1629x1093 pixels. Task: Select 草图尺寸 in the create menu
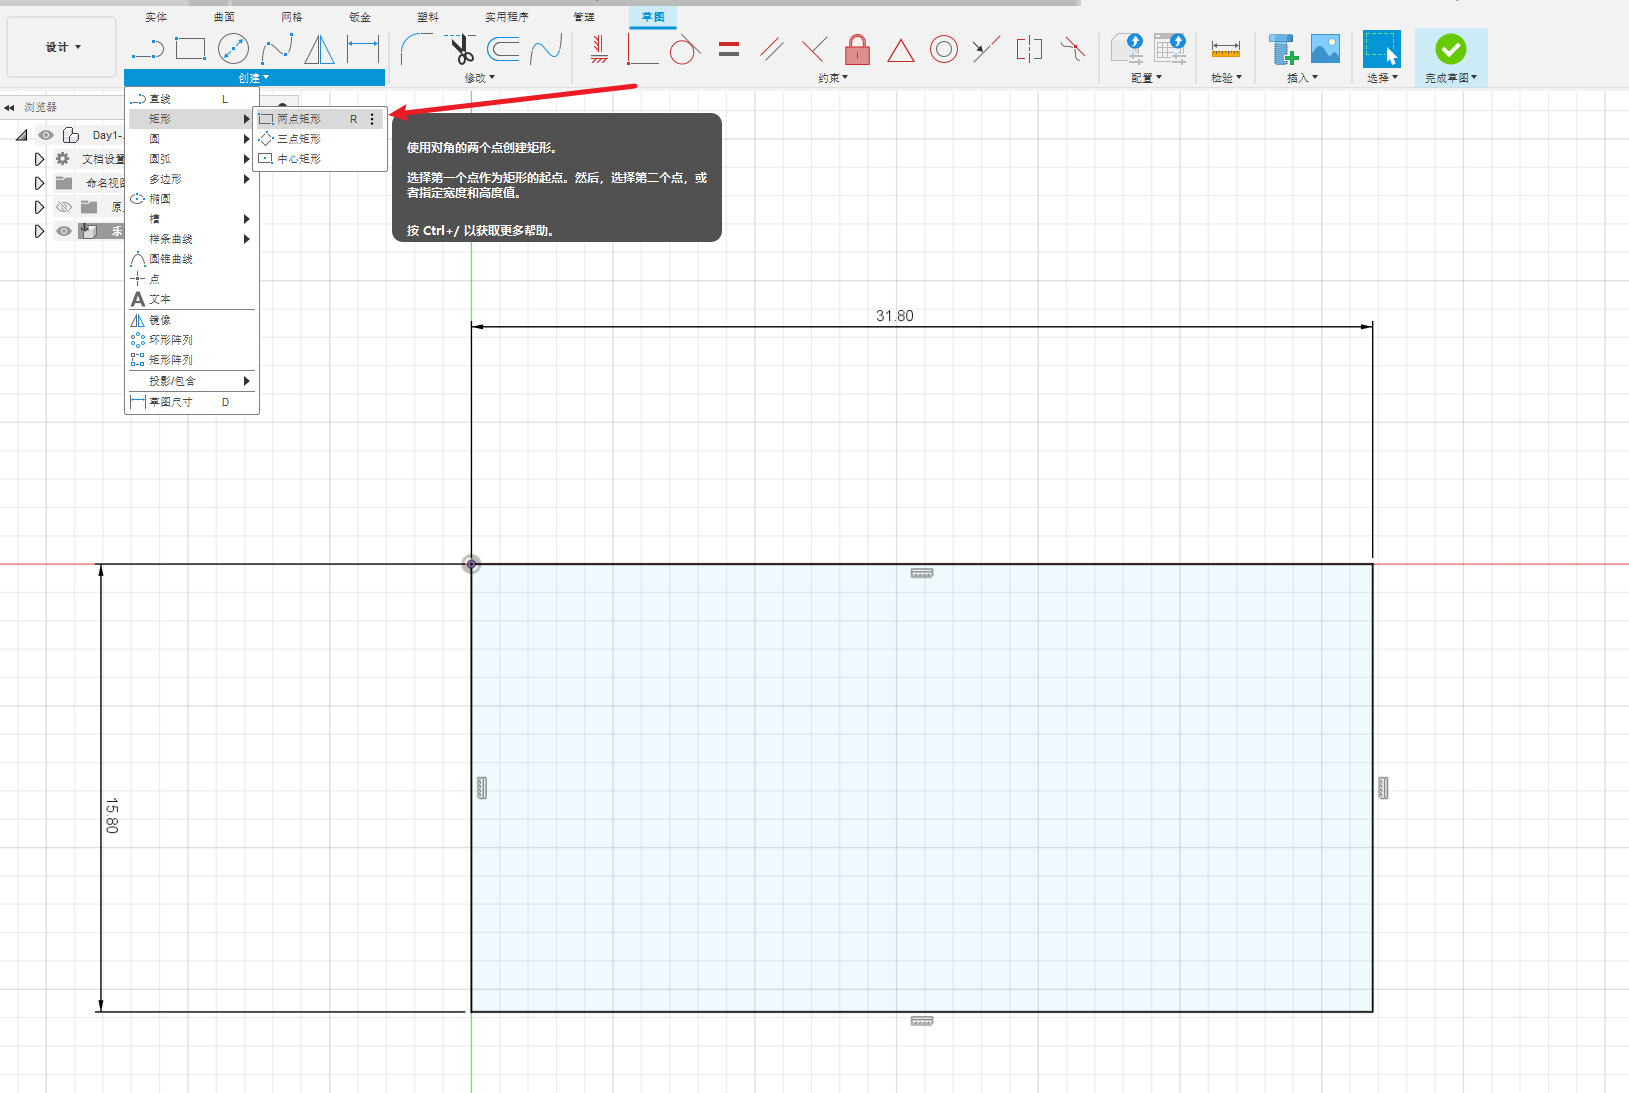click(171, 402)
